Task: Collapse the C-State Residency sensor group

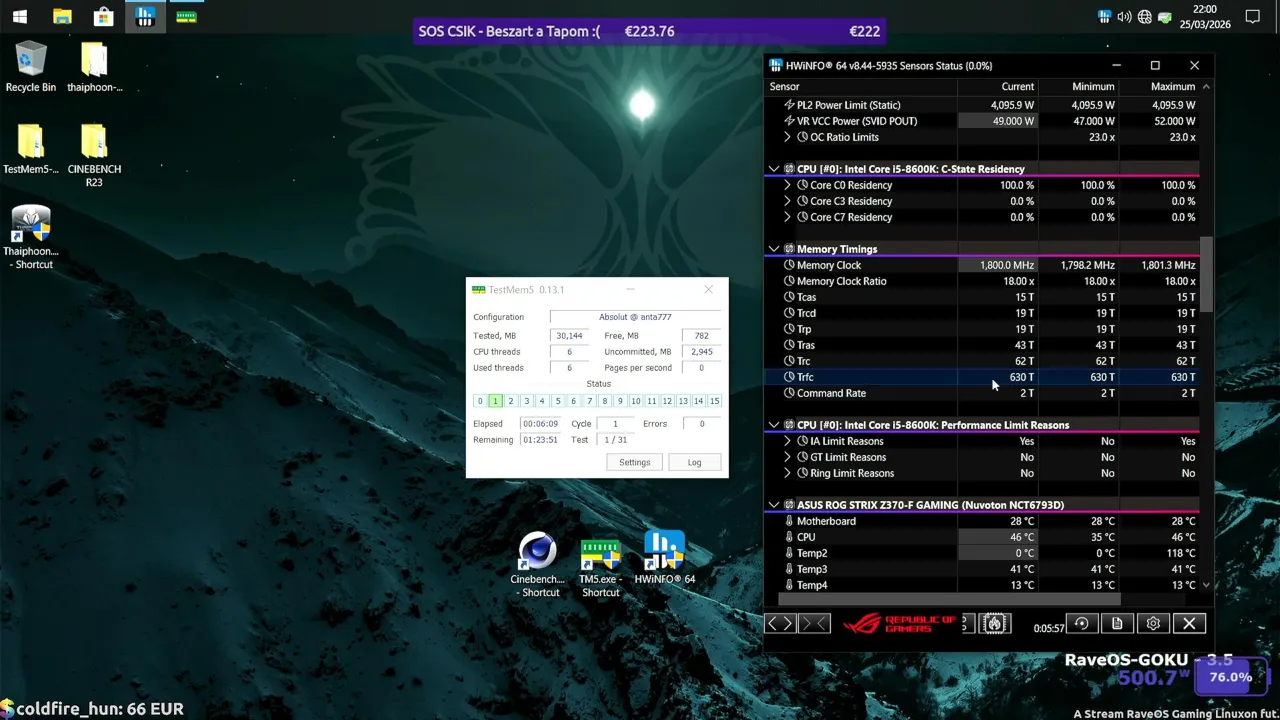Action: tap(773, 169)
